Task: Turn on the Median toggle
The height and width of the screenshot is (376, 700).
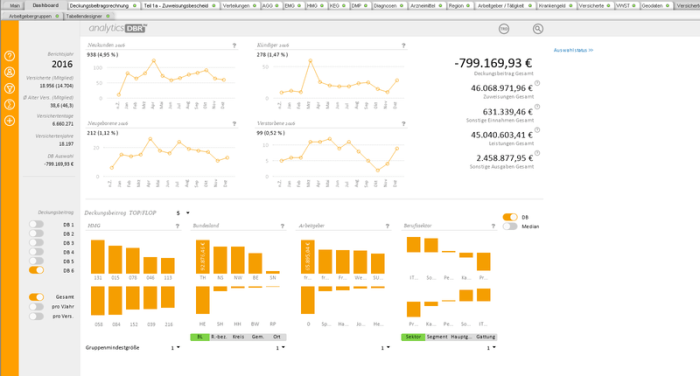Action: [510, 226]
